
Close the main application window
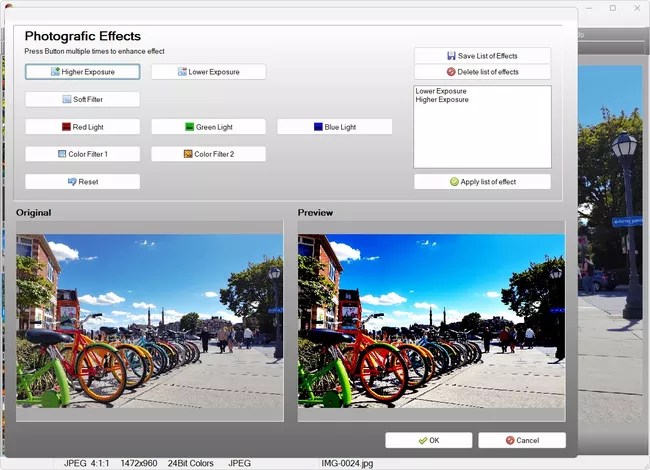pyautogui.click(x=637, y=8)
